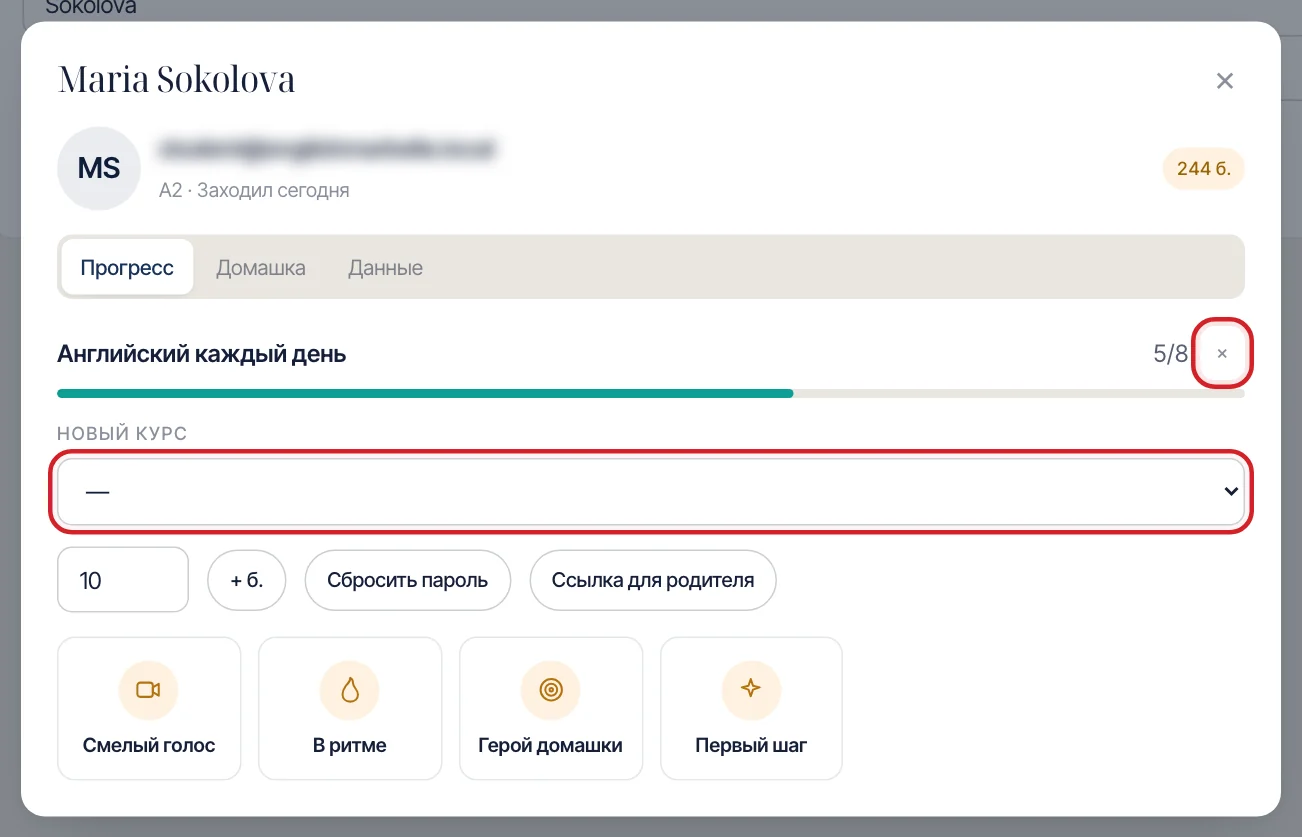
Task: Switch to the Домашка tab
Action: click(261, 268)
